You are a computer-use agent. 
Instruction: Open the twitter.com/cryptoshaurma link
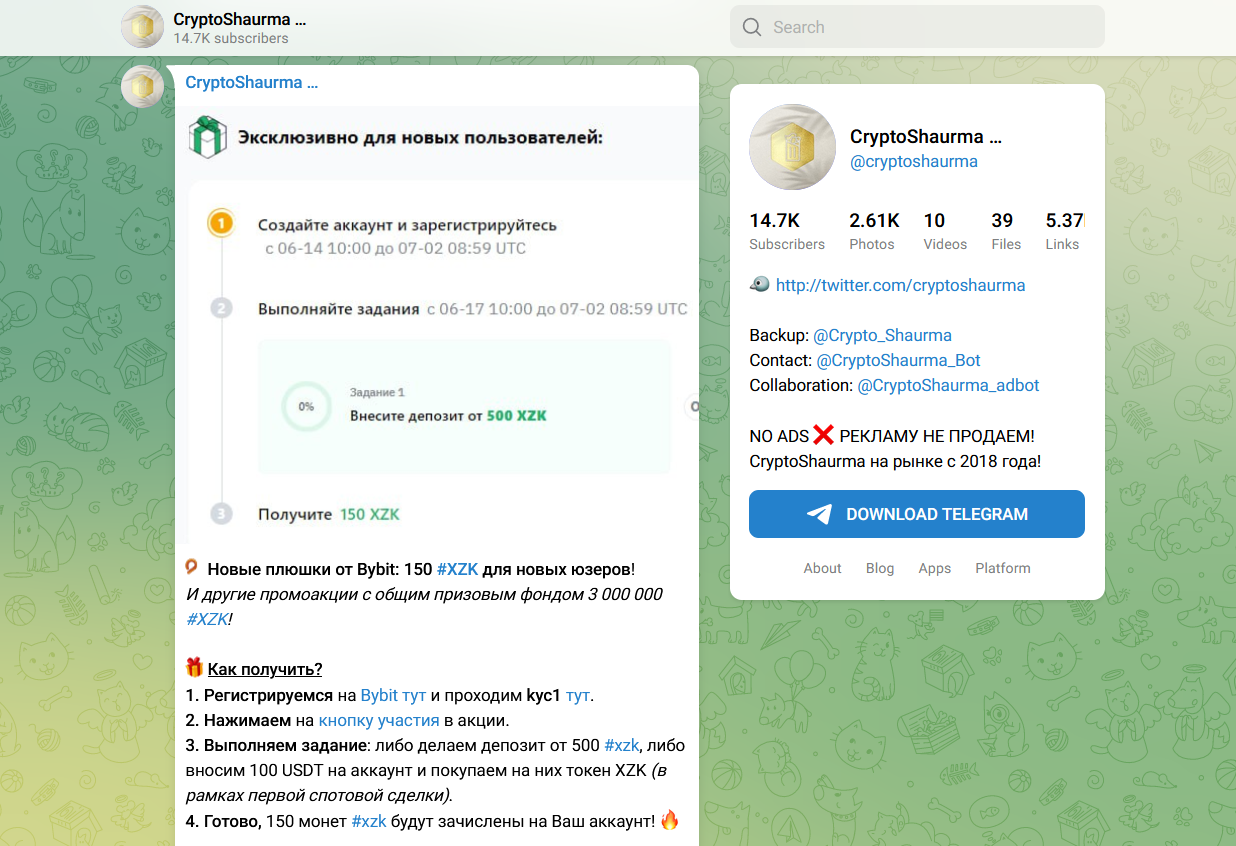click(x=900, y=285)
